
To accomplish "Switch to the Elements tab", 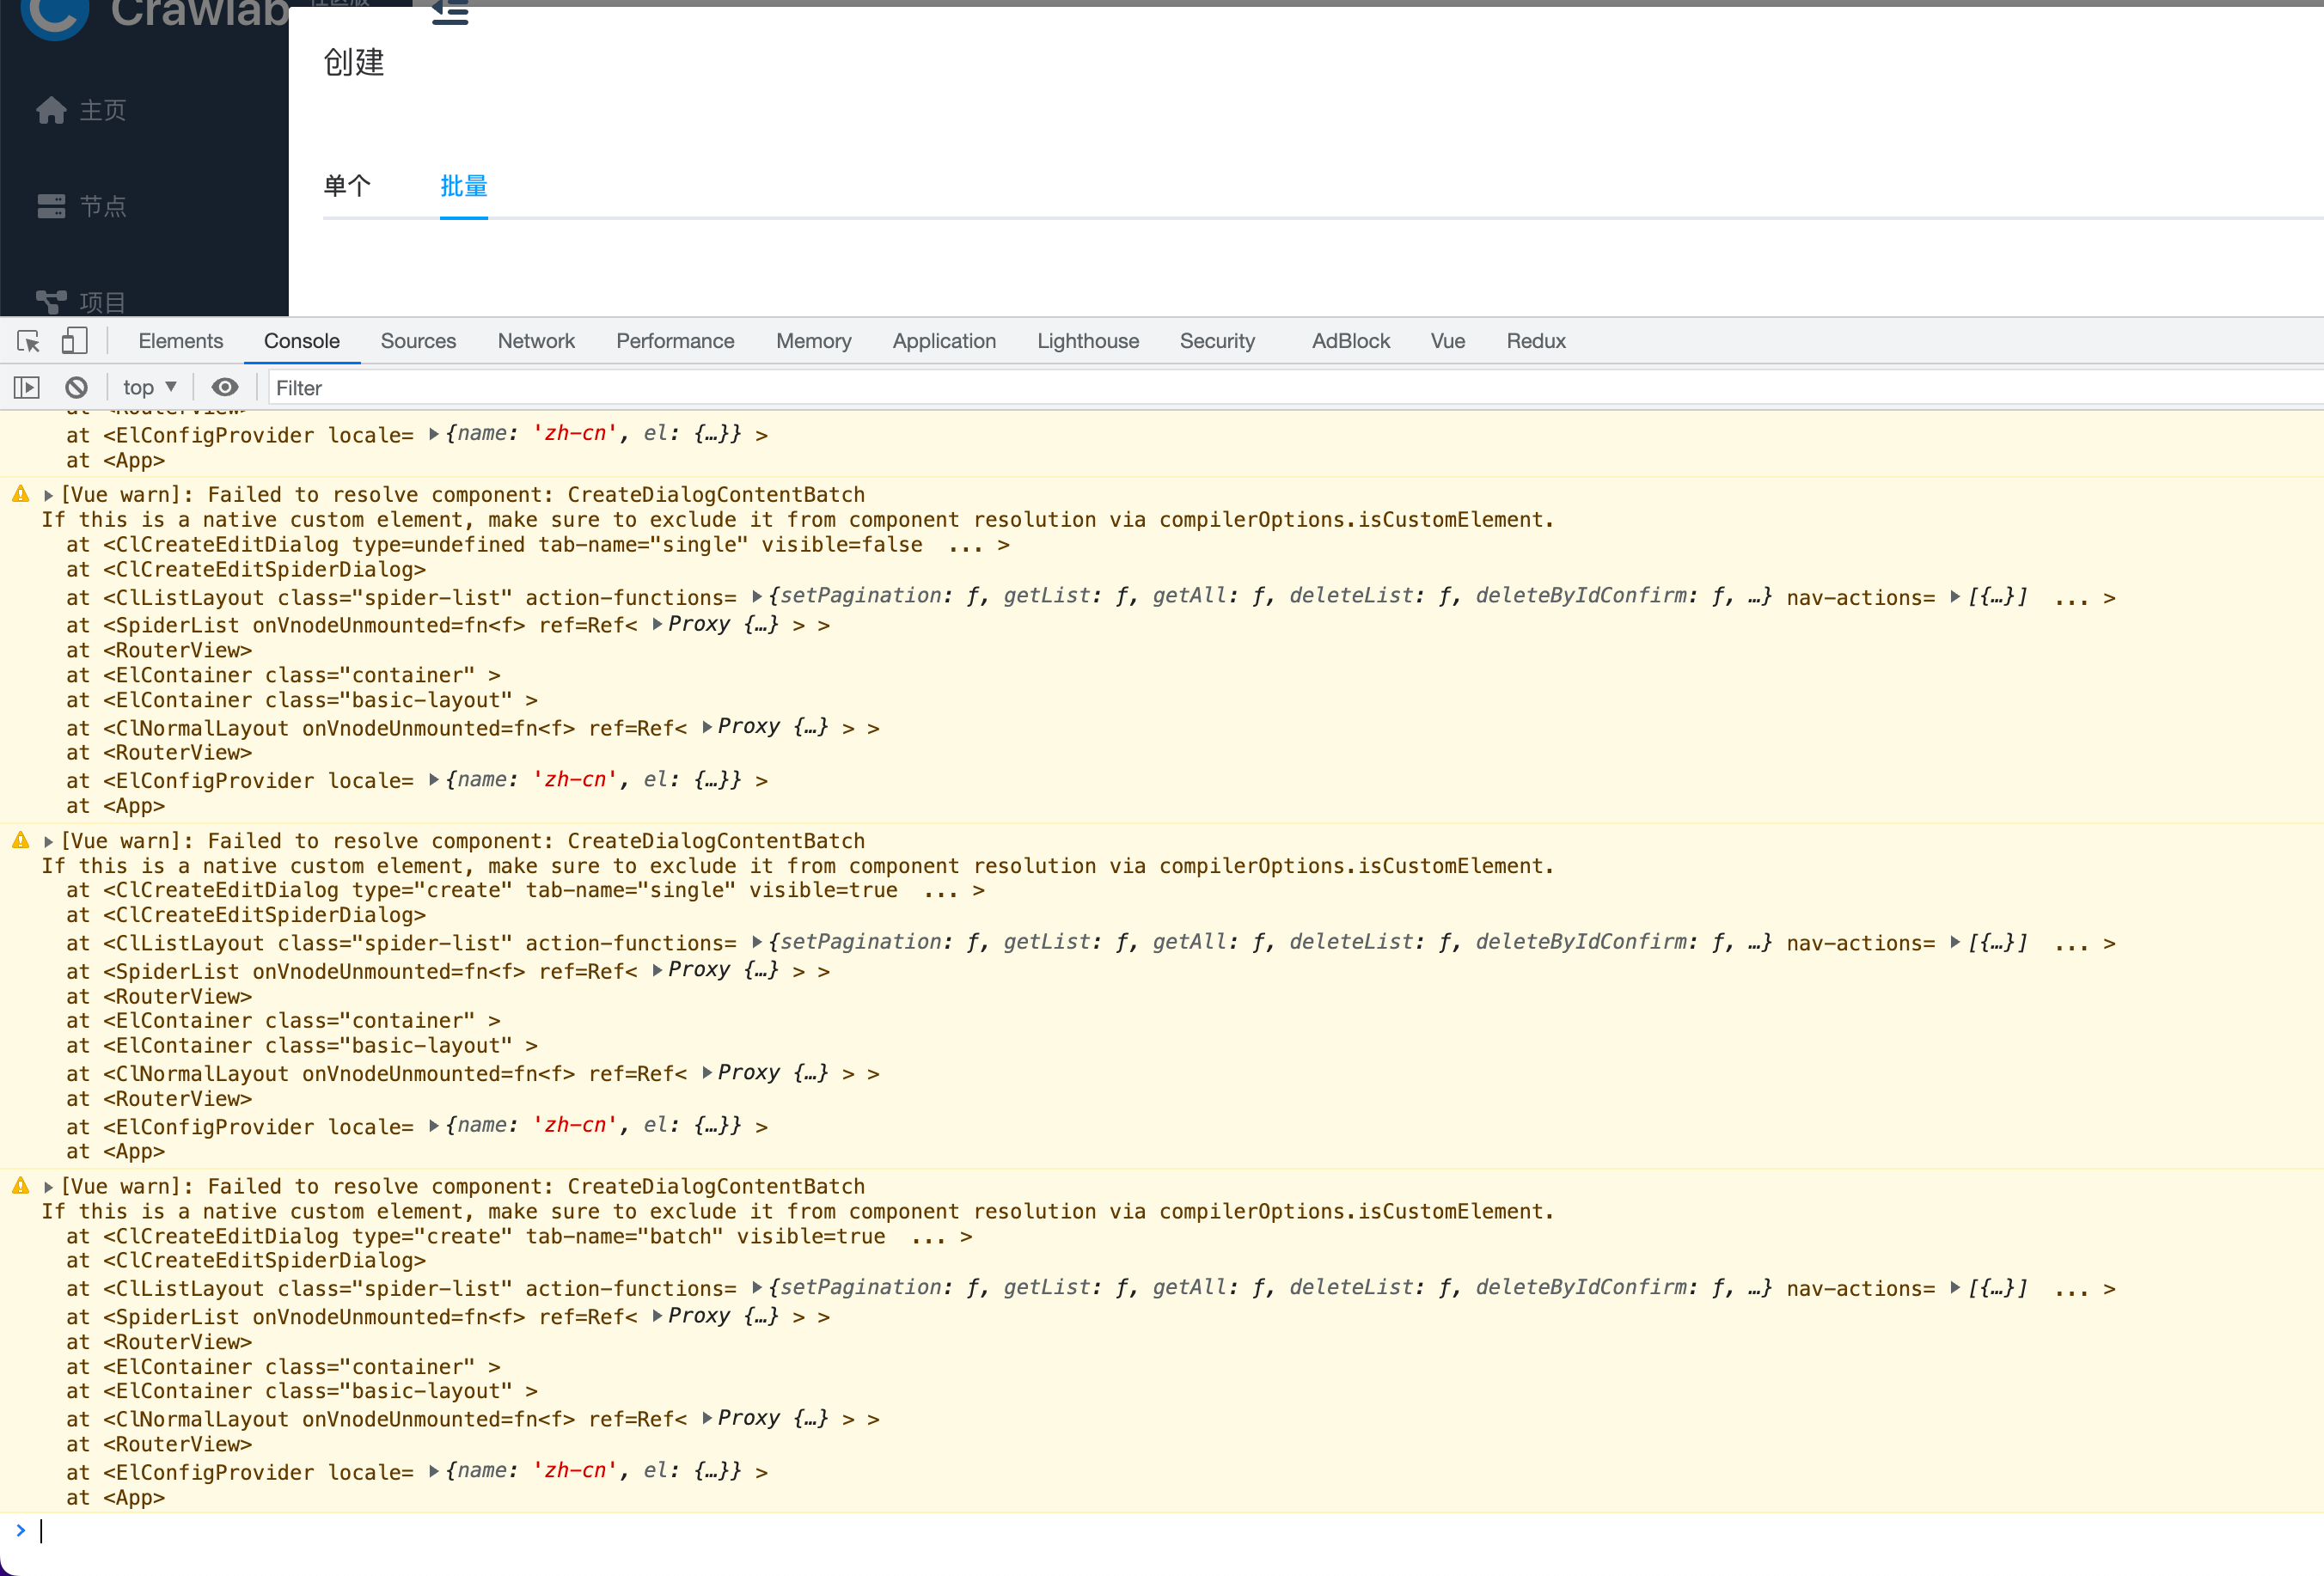I will click(x=180, y=341).
